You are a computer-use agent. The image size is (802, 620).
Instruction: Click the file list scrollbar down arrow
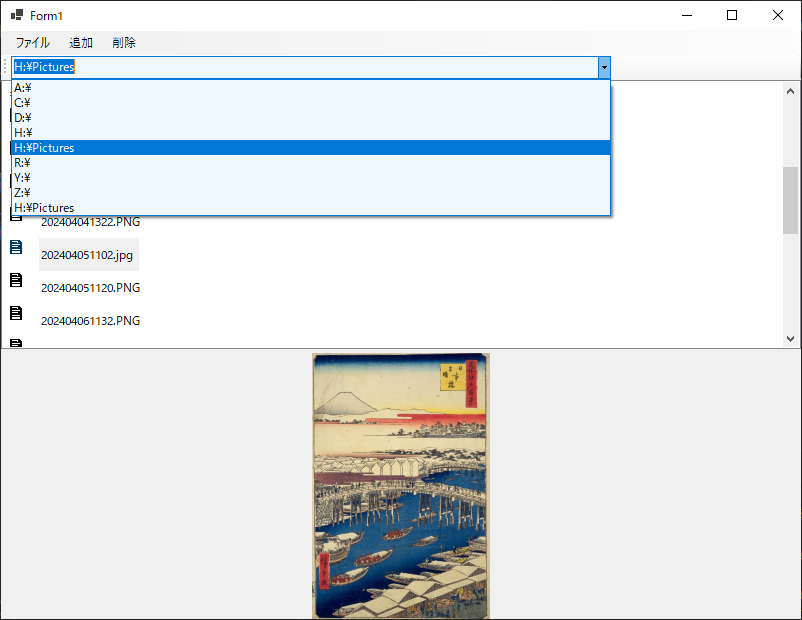pyautogui.click(x=790, y=339)
